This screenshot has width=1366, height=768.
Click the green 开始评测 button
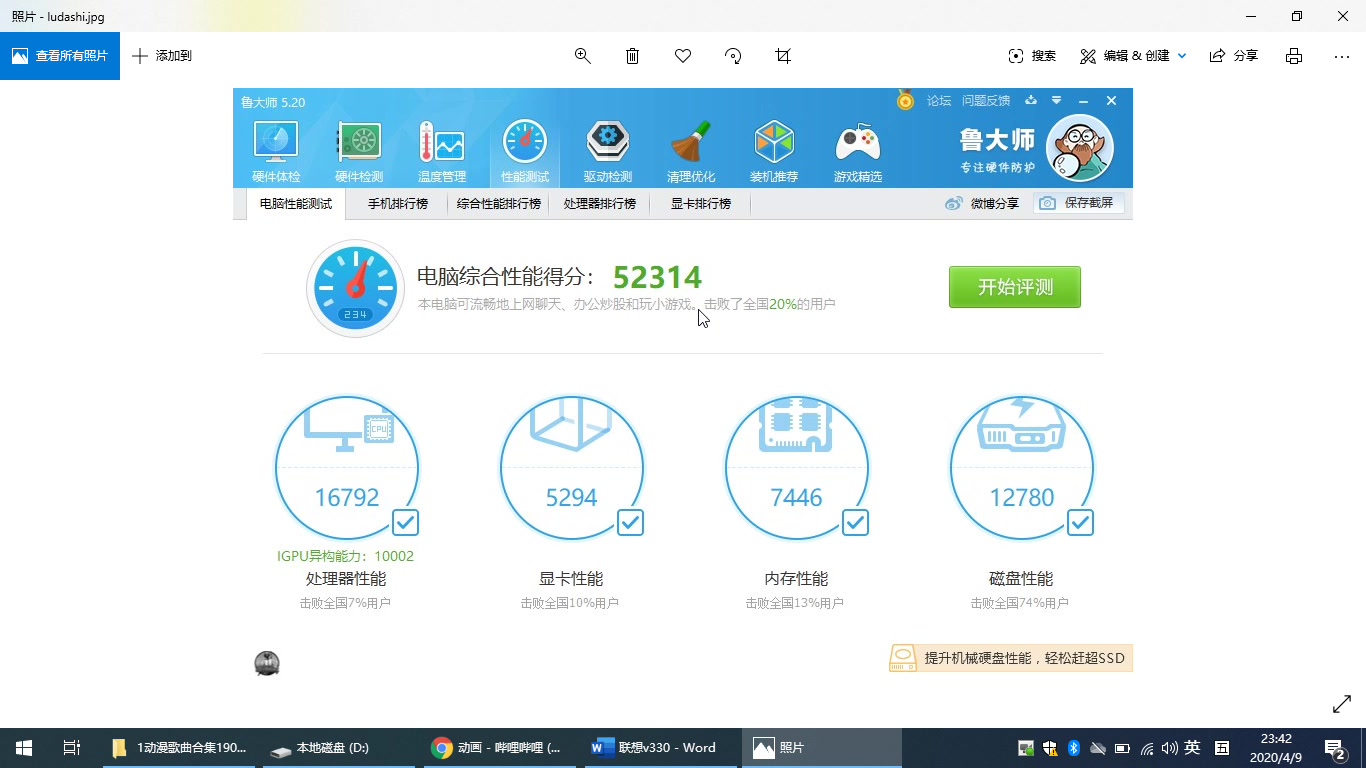point(1015,287)
